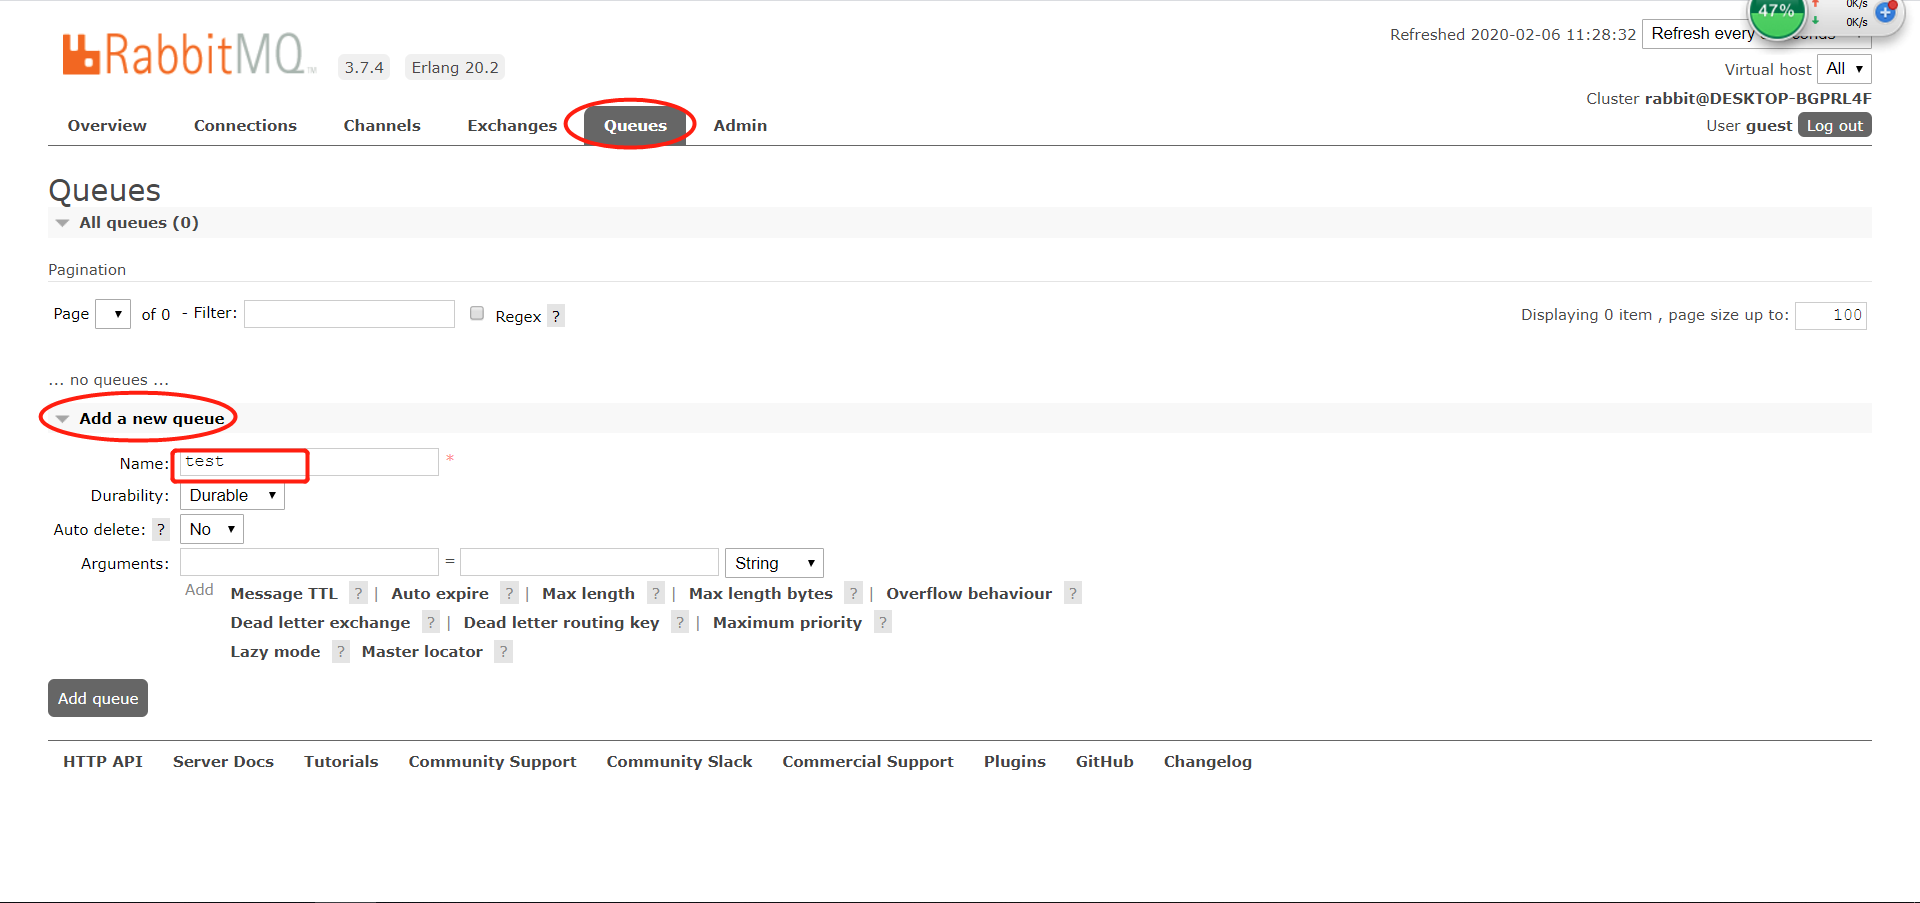Open help icon for Auto delete
Viewport: 1920px width, 903px height.
[161, 529]
